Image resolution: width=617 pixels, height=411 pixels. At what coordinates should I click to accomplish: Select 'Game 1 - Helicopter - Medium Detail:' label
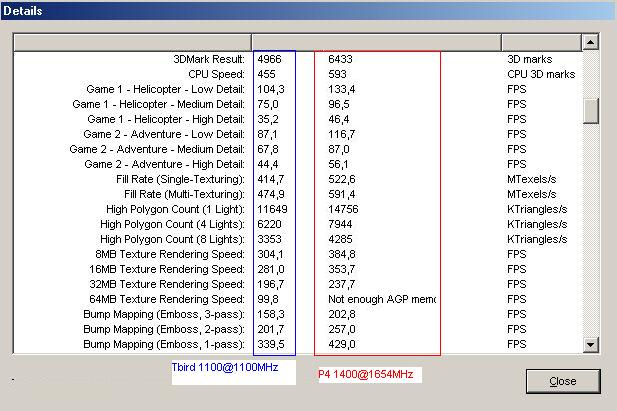click(158, 104)
